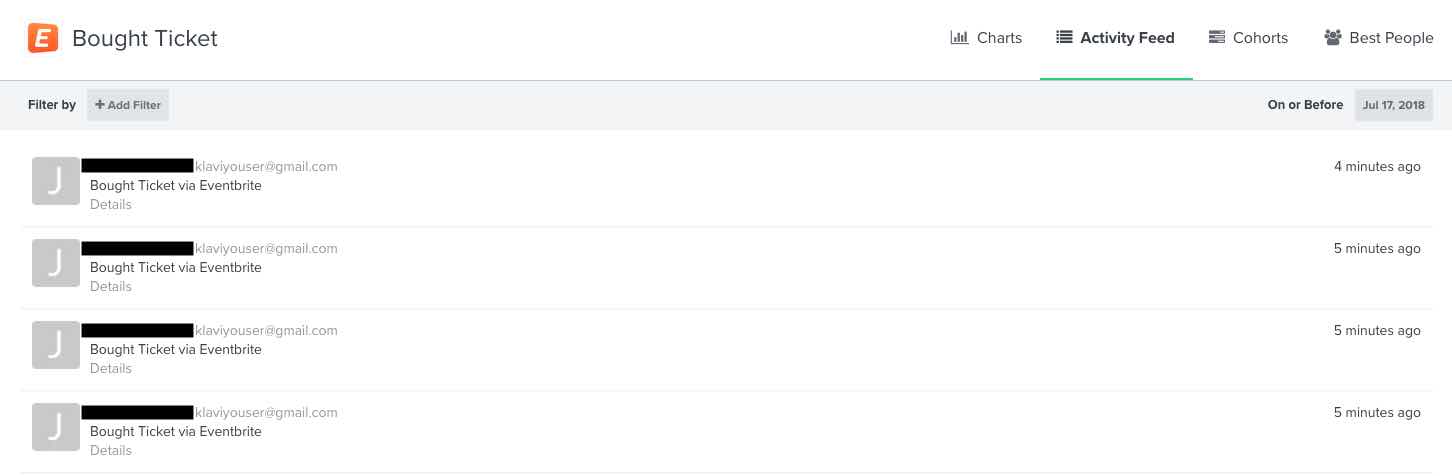Screen dimensions: 1452x476
Task: Click the second activity's J avatar
Action: [x=56, y=263]
